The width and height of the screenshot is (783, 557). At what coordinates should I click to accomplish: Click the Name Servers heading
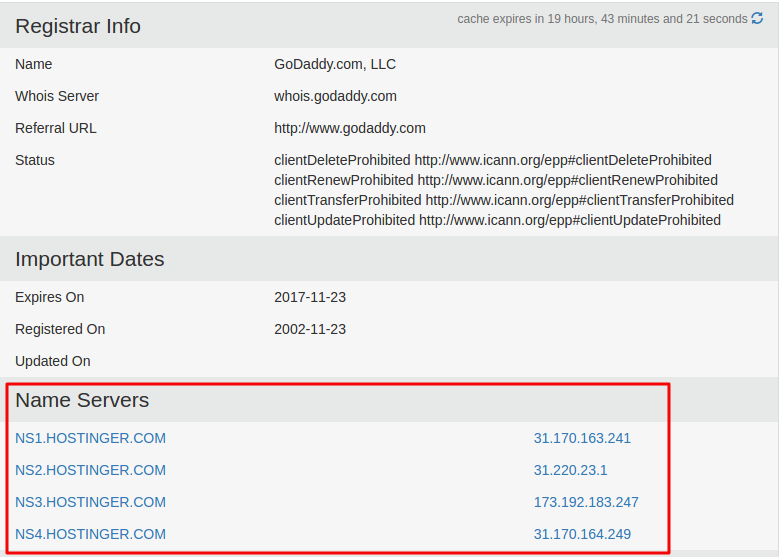(x=82, y=400)
